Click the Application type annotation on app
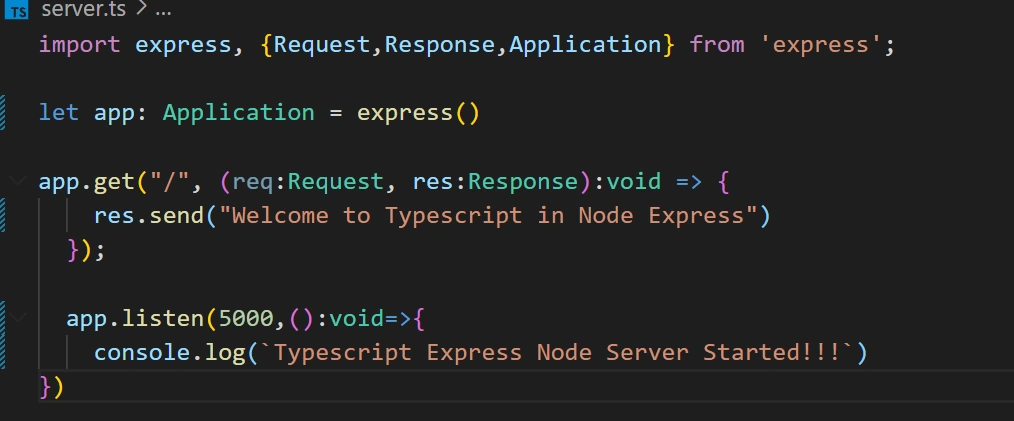This screenshot has width=1014, height=421. (x=239, y=113)
